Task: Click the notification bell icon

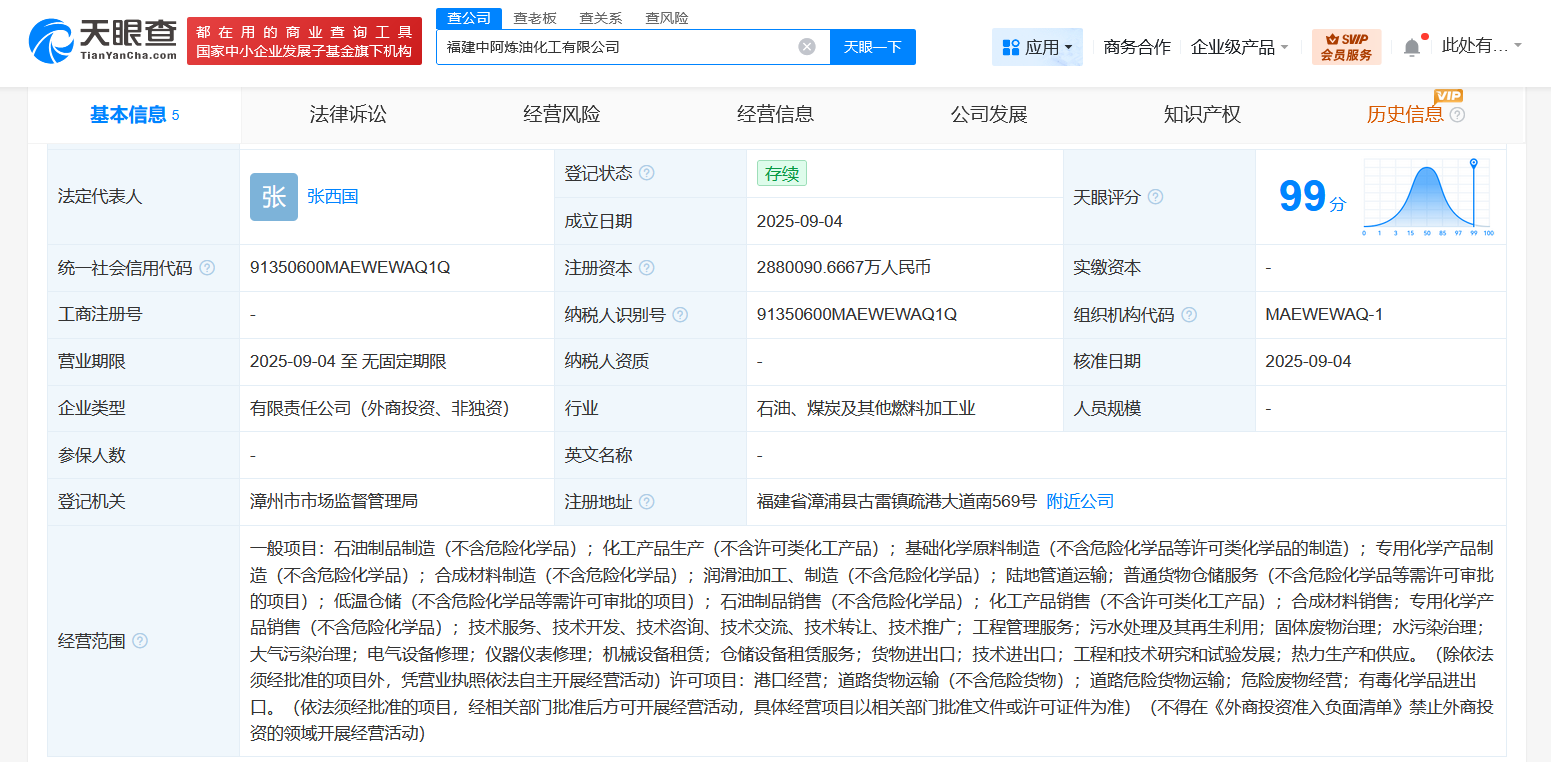Action: (x=1411, y=44)
